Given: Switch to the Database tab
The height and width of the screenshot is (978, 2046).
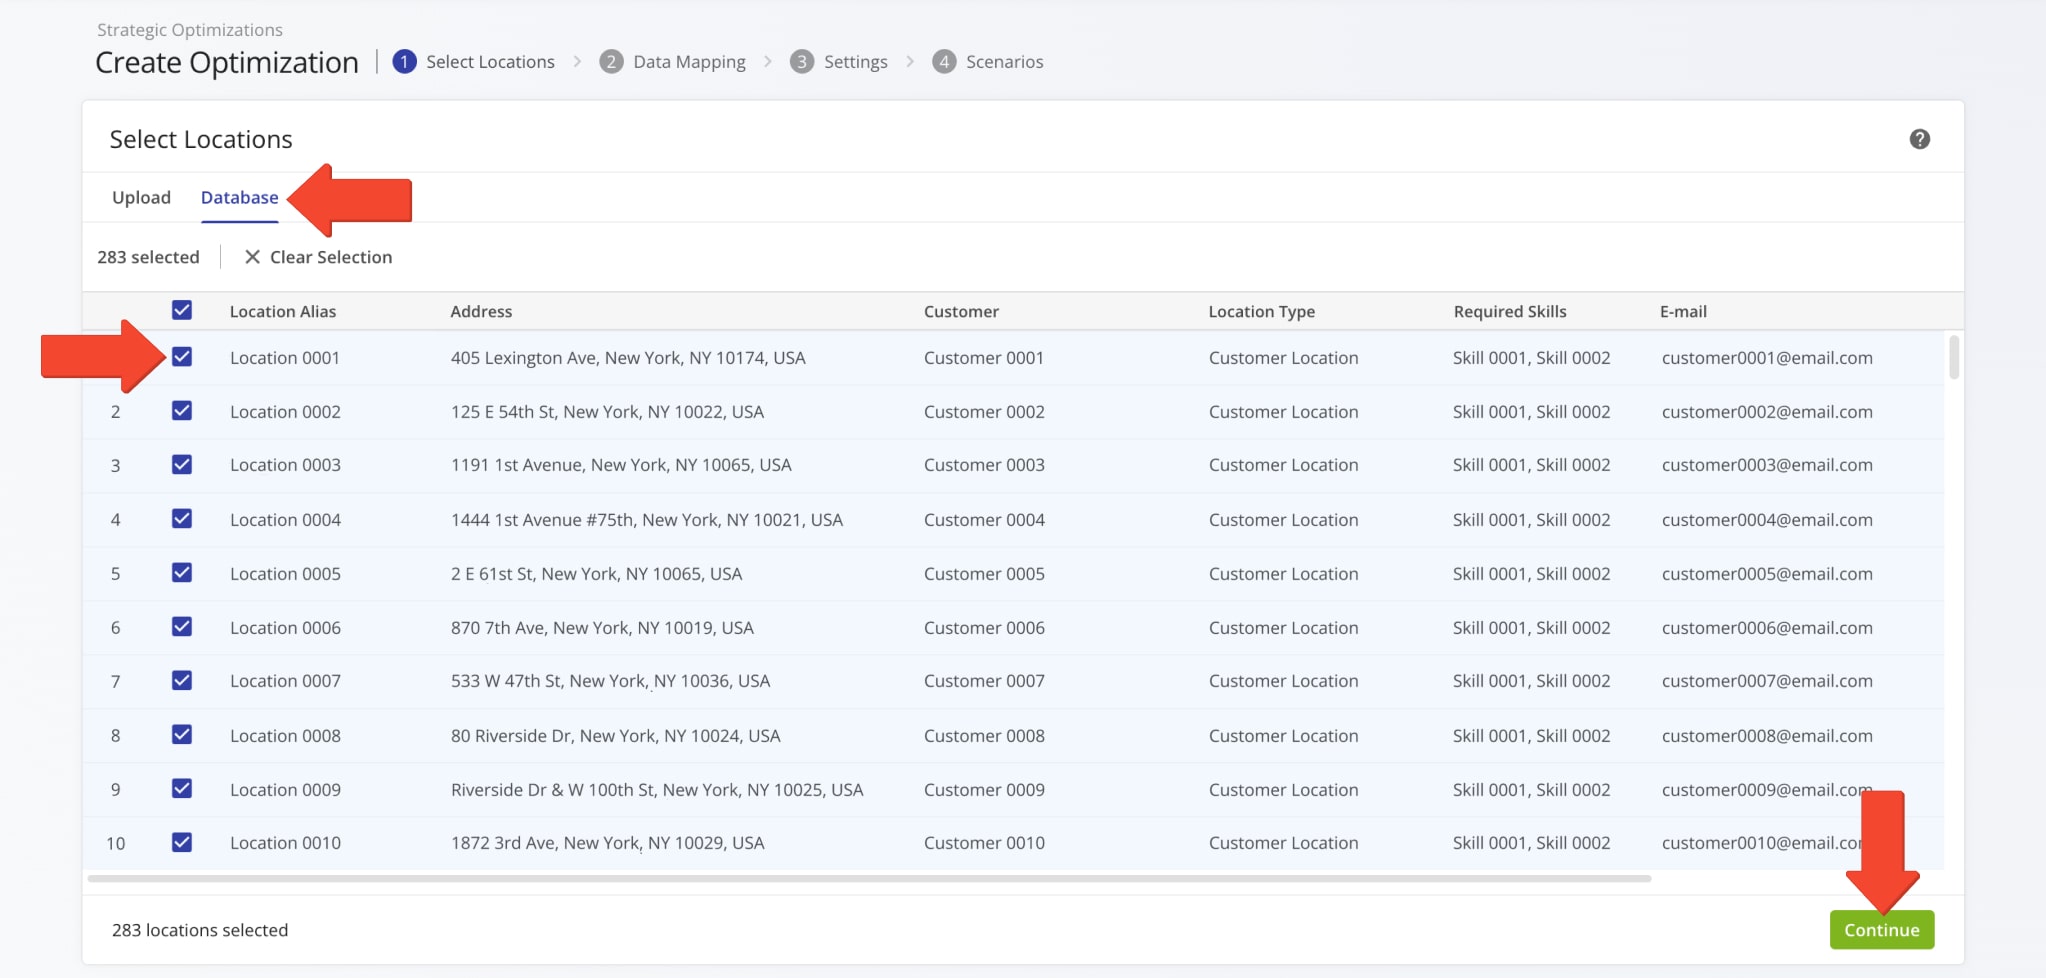Looking at the screenshot, I should coord(238,197).
